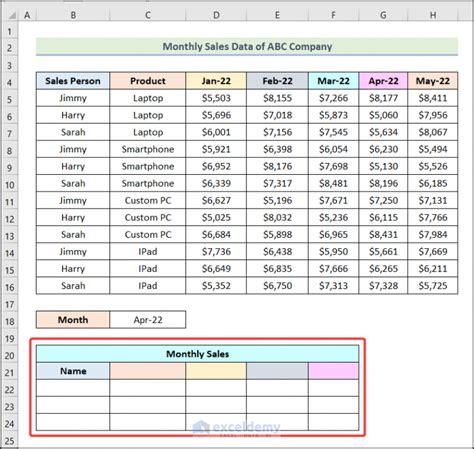Click the 'Product' header cell
The width and height of the screenshot is (474, 449).
tap(148, 81)
